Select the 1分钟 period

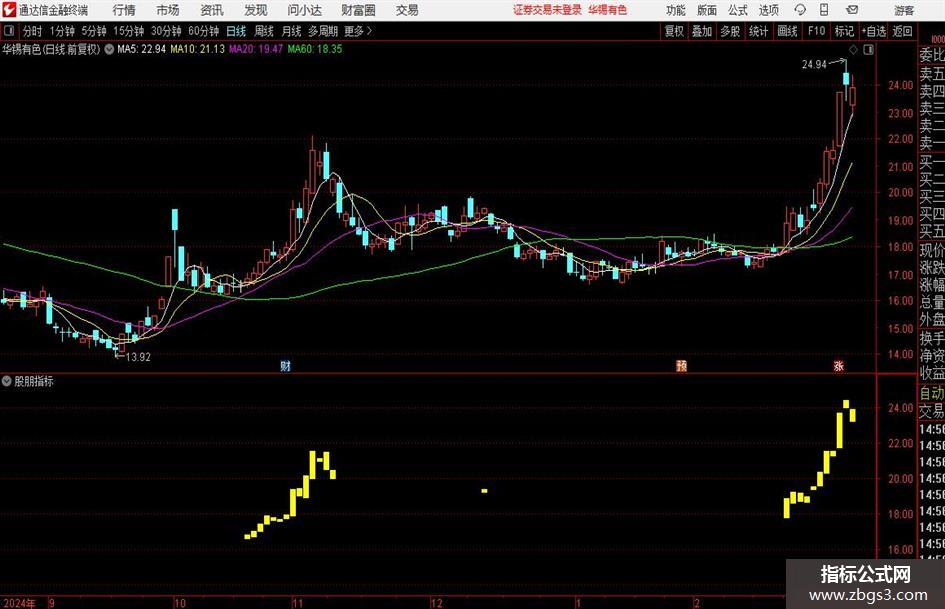(x=62, y=31)
